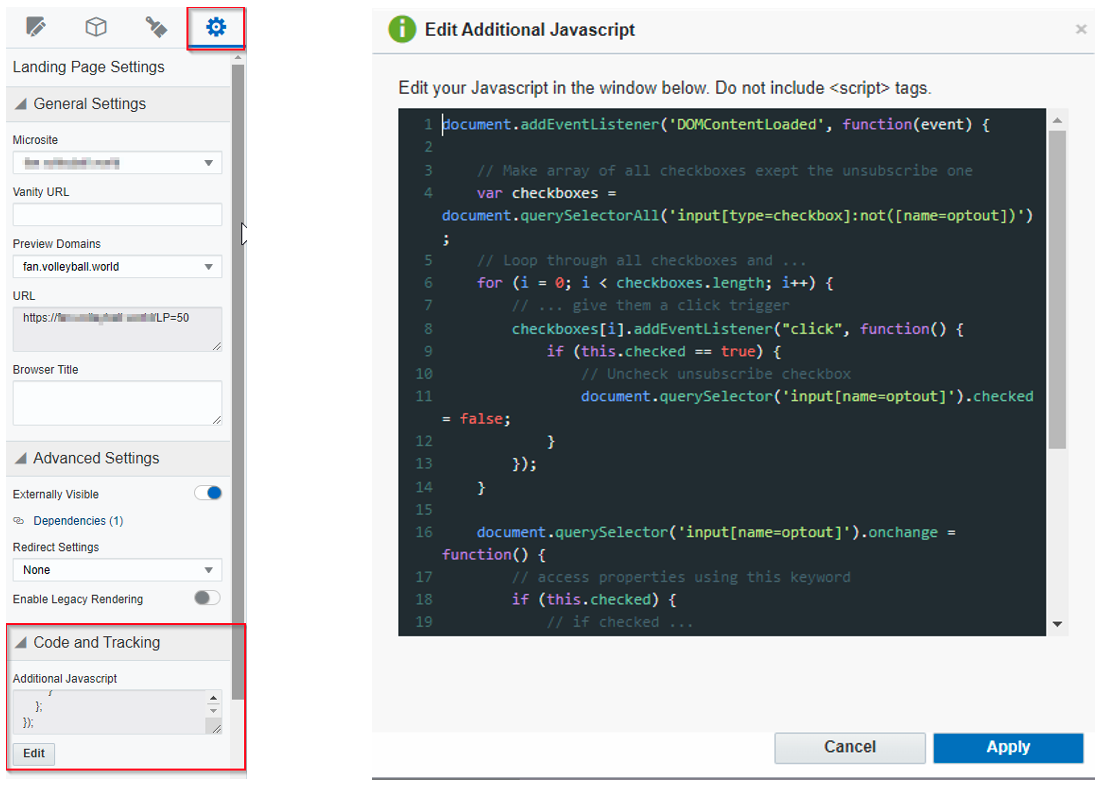Viewport: 1102px width, 785px height.
Task: Collapse the Advanced Settings section
Action: pos(20,458)
